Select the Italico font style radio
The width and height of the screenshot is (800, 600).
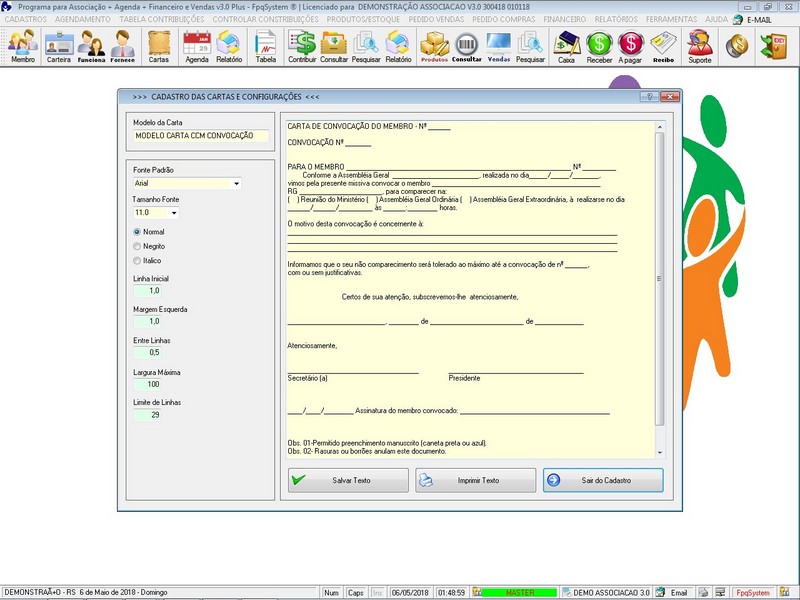137,260
